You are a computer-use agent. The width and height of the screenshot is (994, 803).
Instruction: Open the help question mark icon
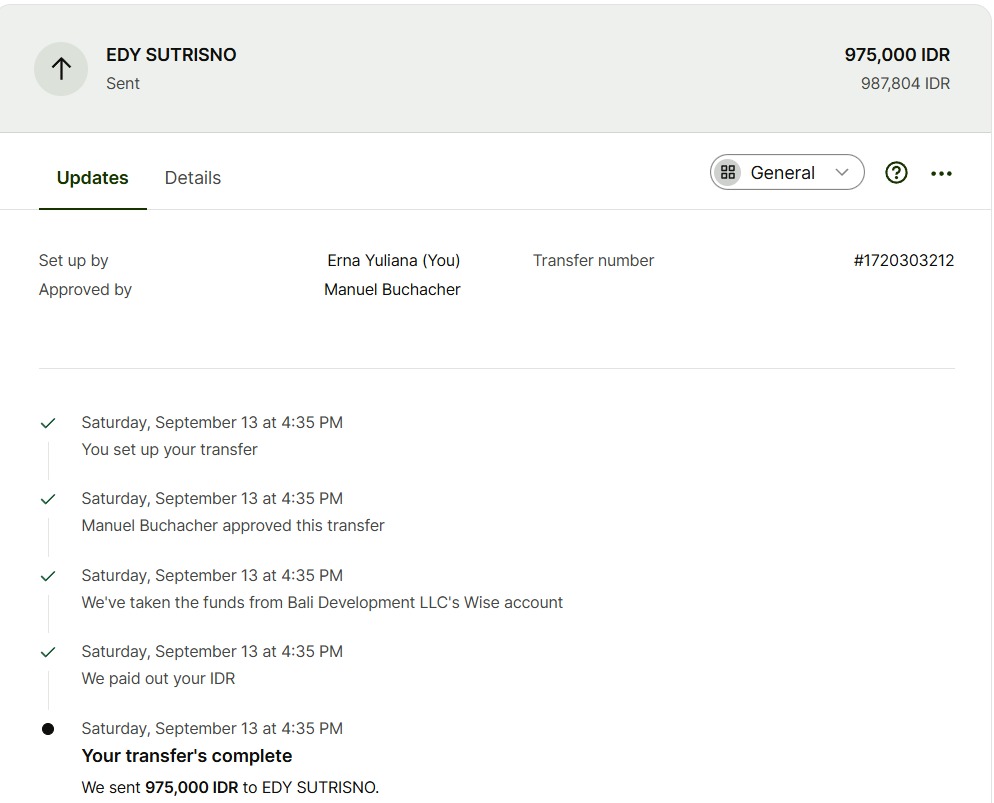point(896,173)
